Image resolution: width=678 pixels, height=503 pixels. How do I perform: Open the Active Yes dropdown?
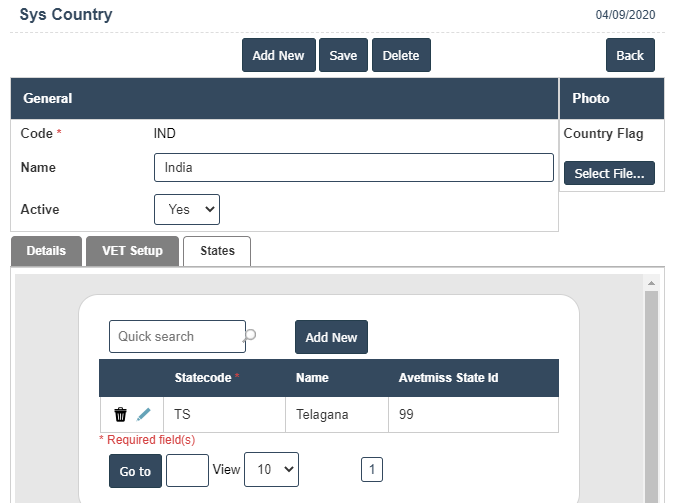click(187, 209)
